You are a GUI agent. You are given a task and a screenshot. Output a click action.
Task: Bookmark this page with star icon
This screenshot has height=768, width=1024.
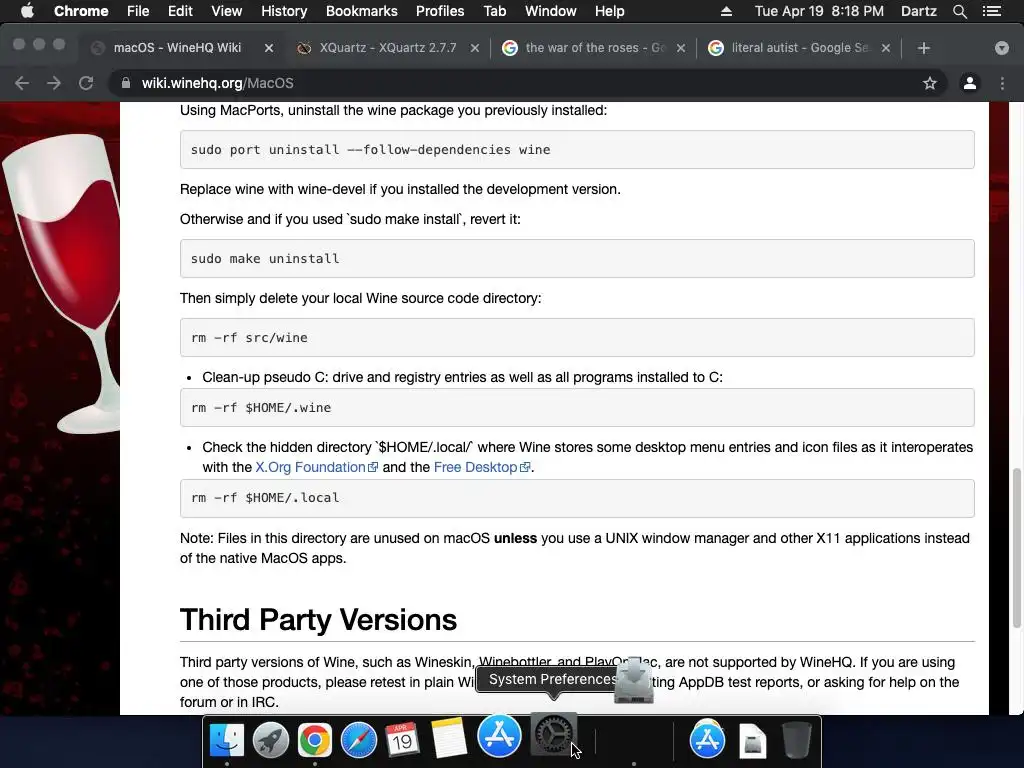click(x=929, y=83)
